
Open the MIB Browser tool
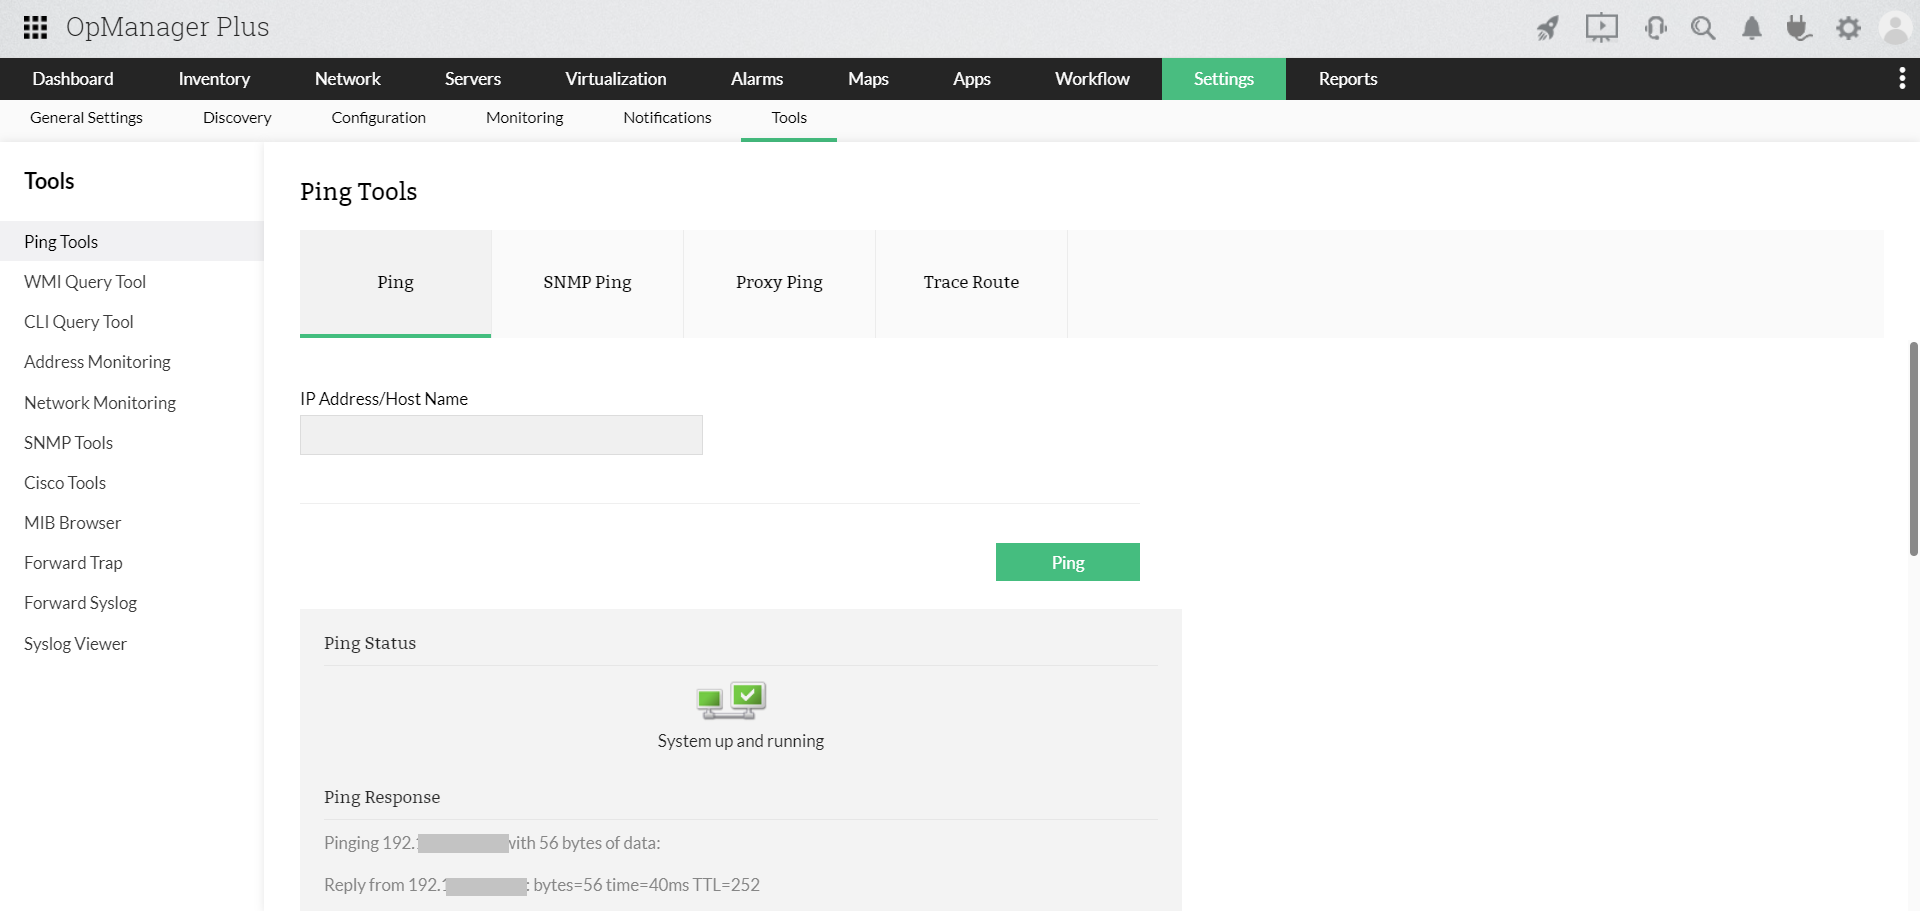72,522
